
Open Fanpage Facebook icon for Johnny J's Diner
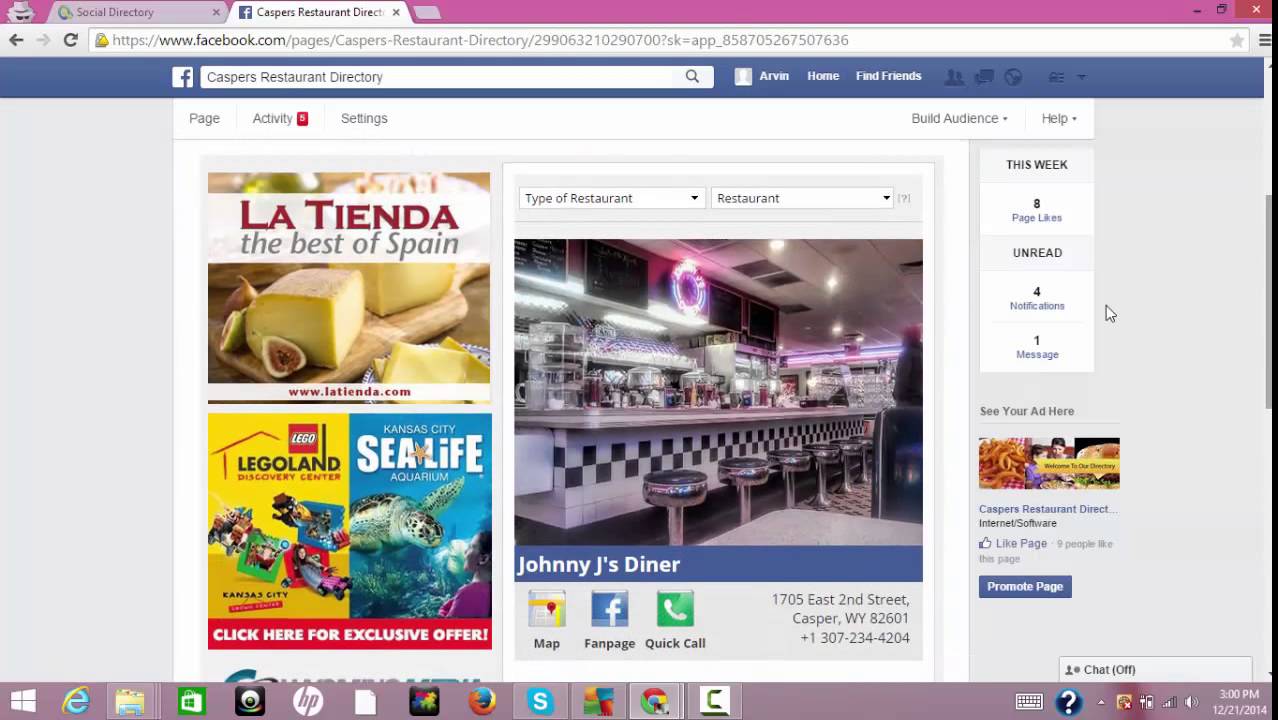click(609, 608)
